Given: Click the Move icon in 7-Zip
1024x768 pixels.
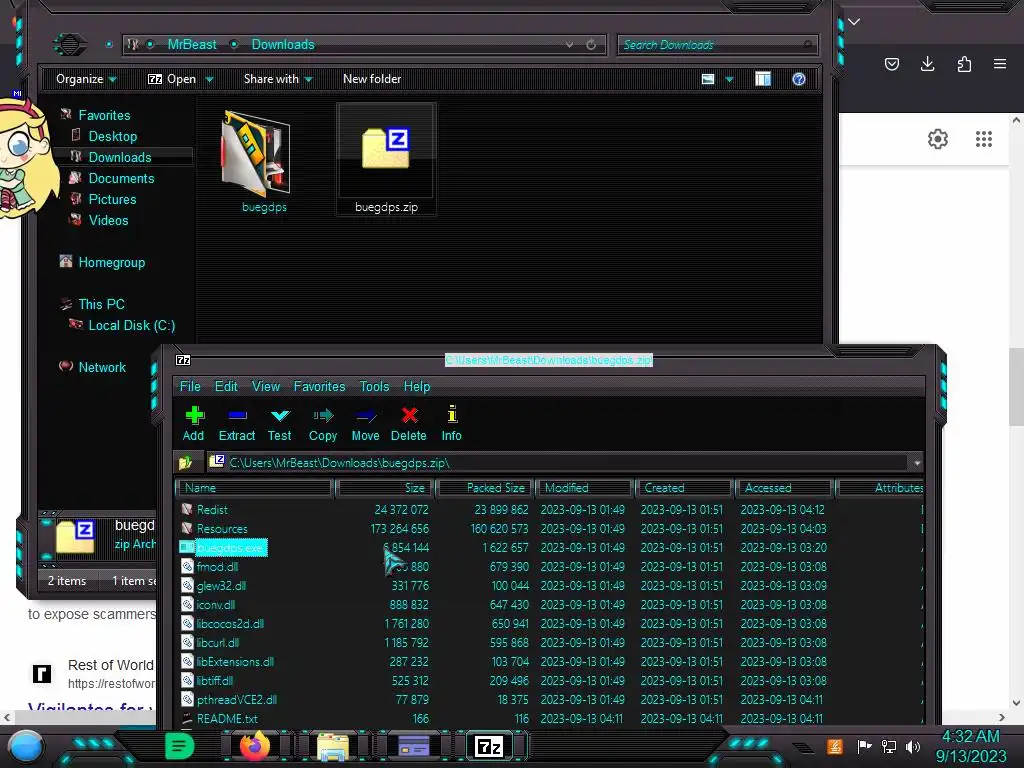Looking at the screenshot, I should coord(365,423).
